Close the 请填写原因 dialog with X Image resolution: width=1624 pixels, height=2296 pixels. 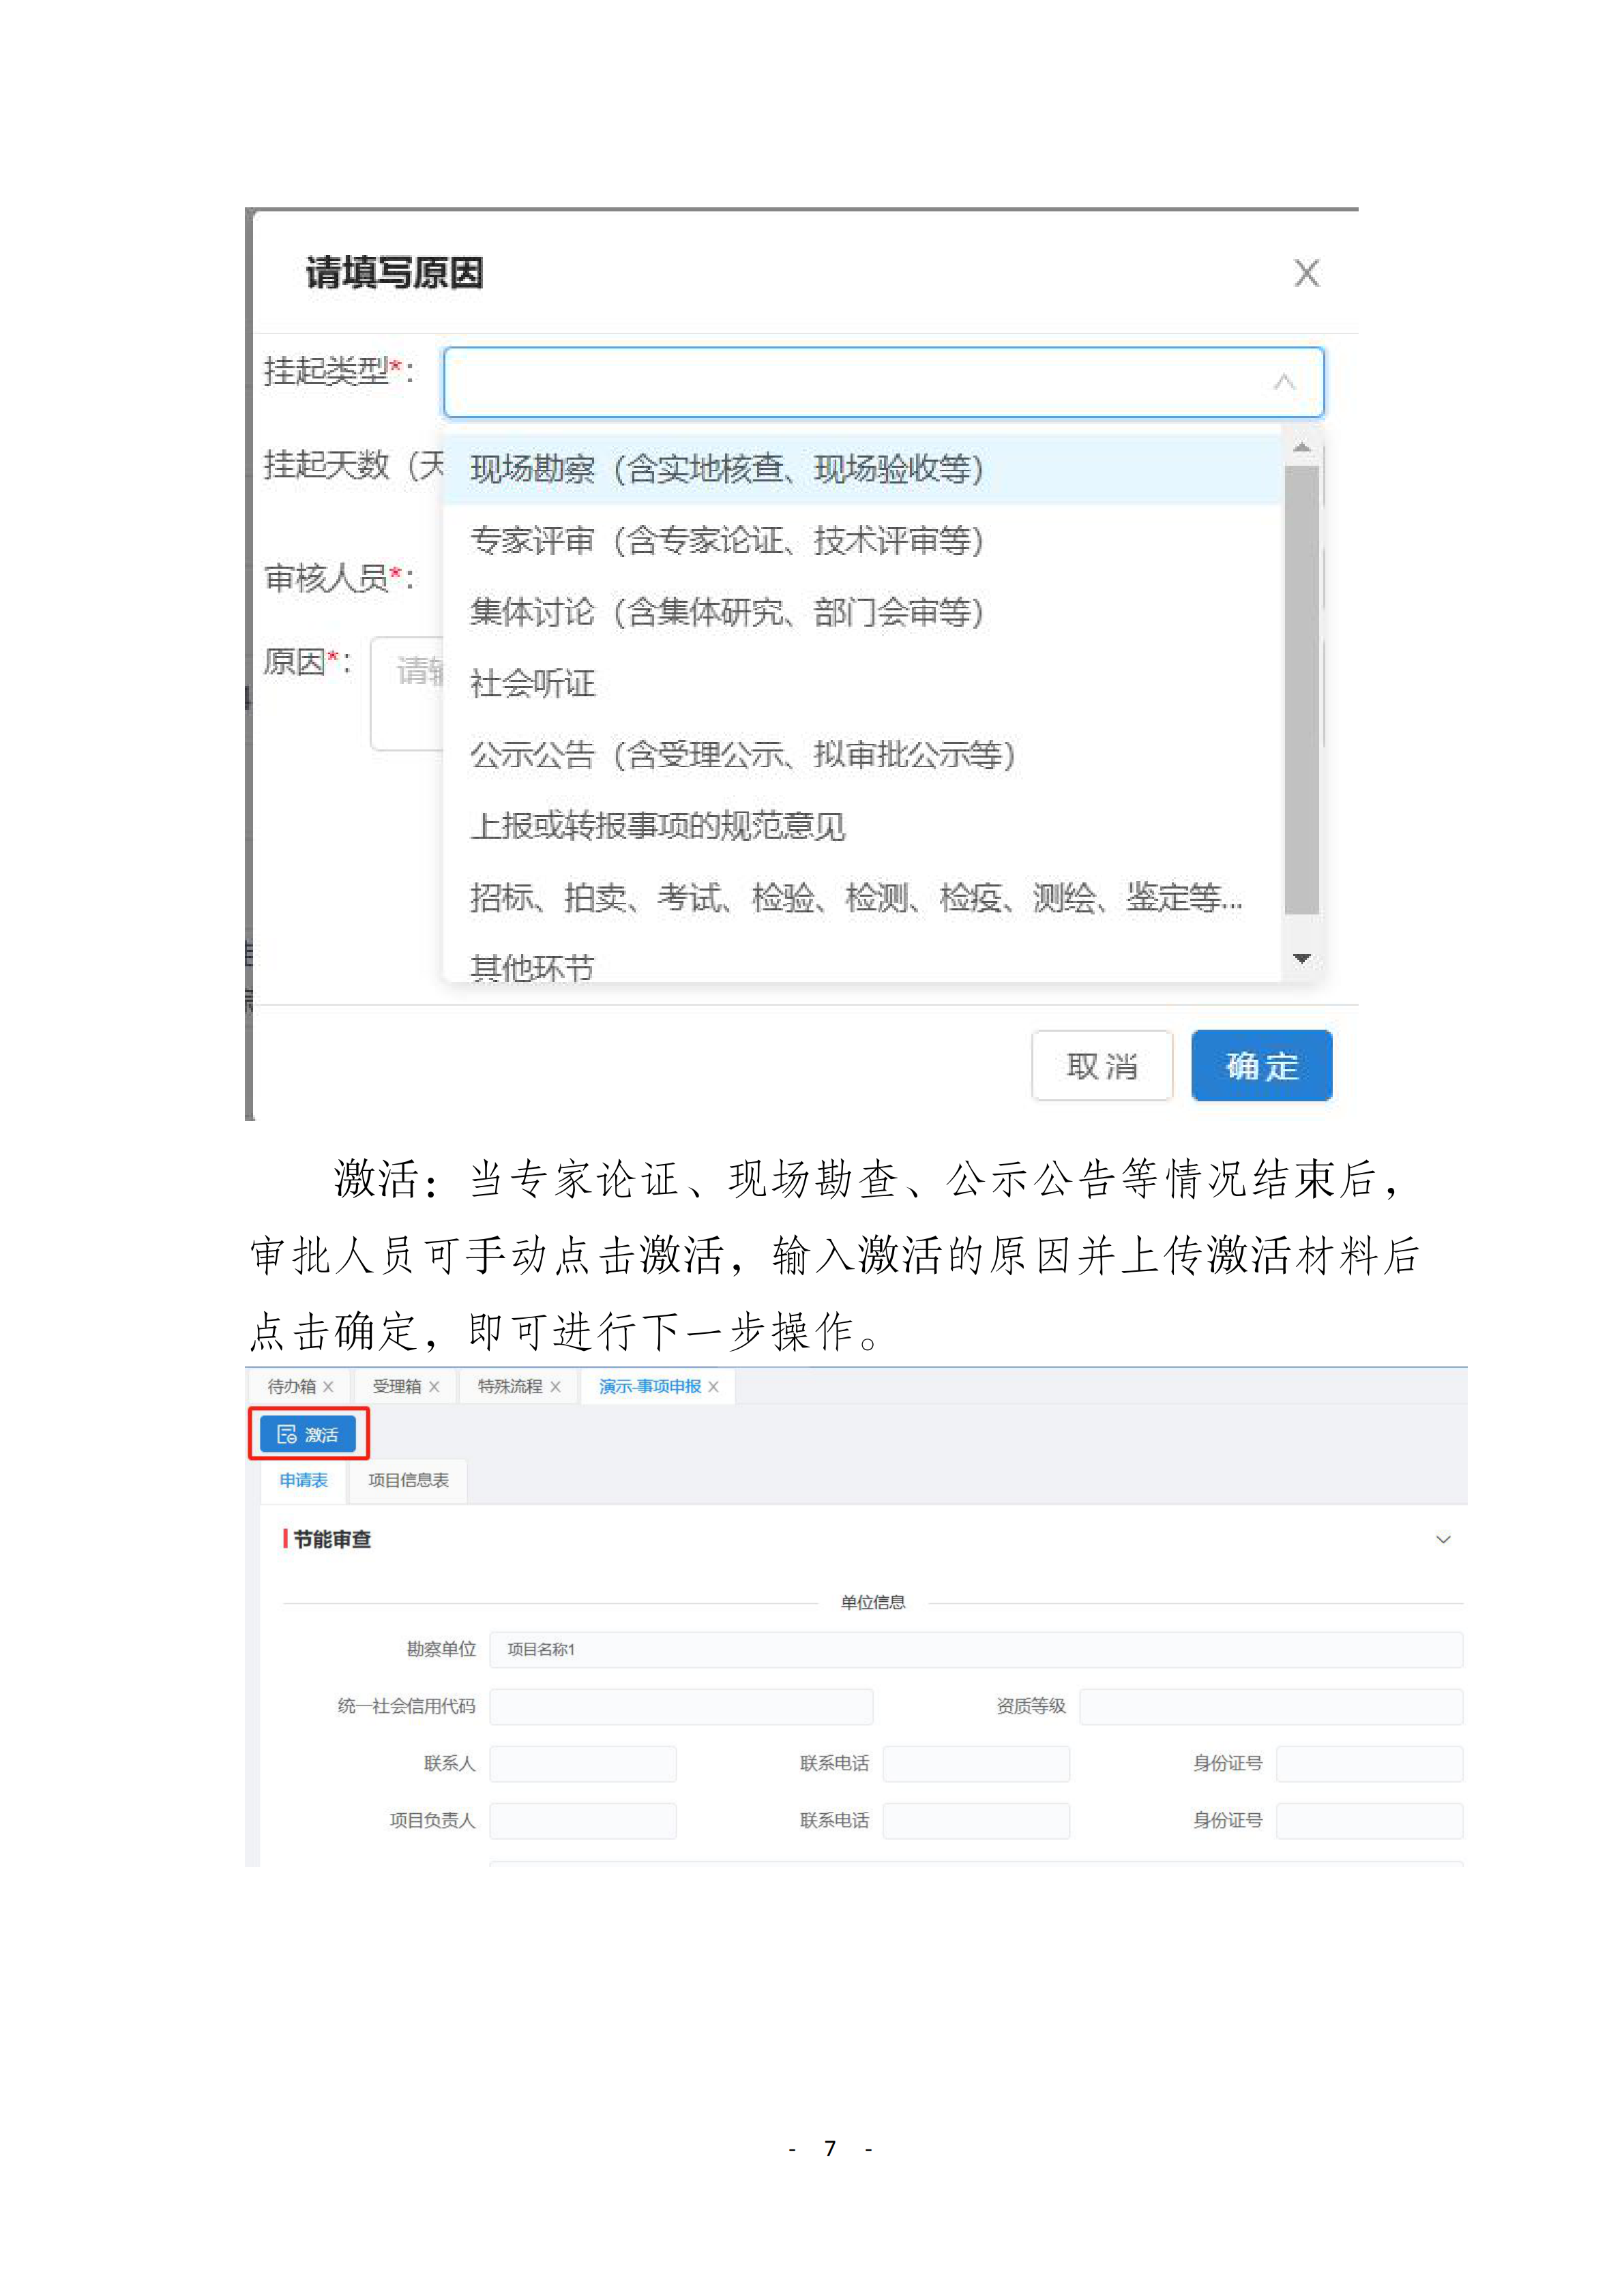pos(1306,273)
